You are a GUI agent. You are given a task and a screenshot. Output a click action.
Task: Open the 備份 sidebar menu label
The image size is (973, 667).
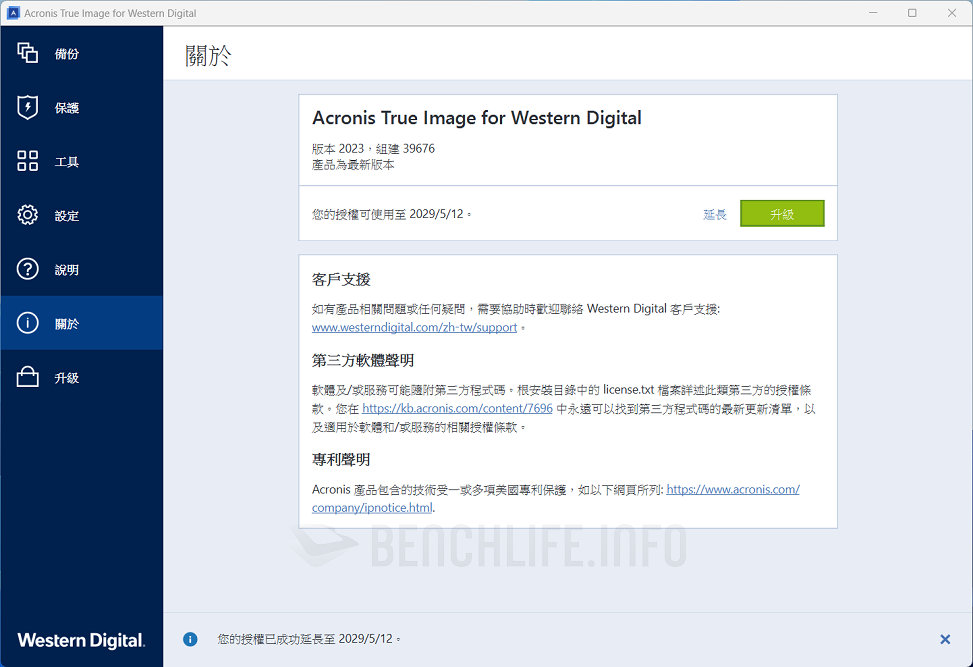66,54
